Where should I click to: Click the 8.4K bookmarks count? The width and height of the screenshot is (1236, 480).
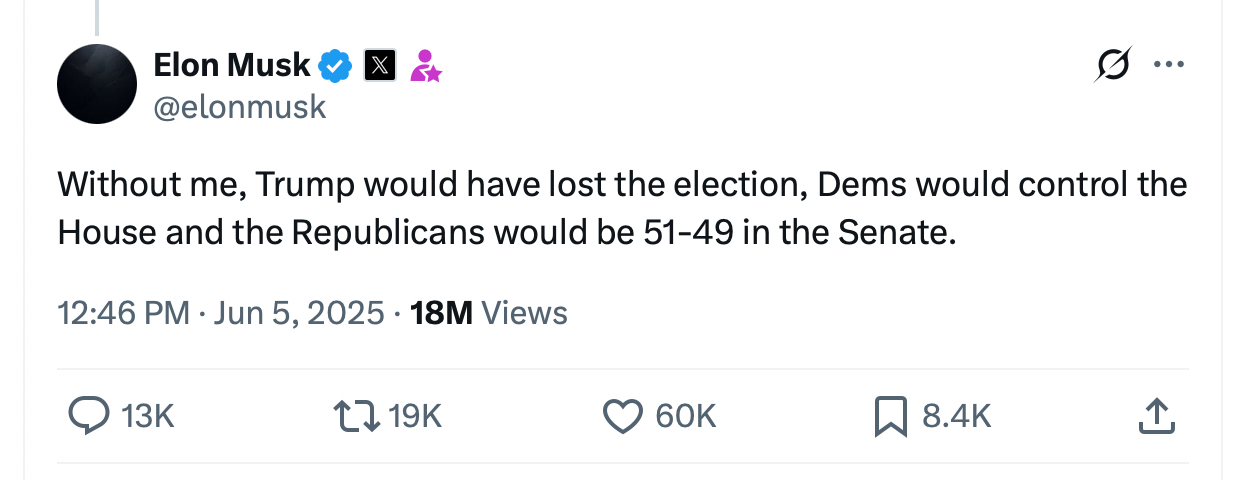(957, 416)
